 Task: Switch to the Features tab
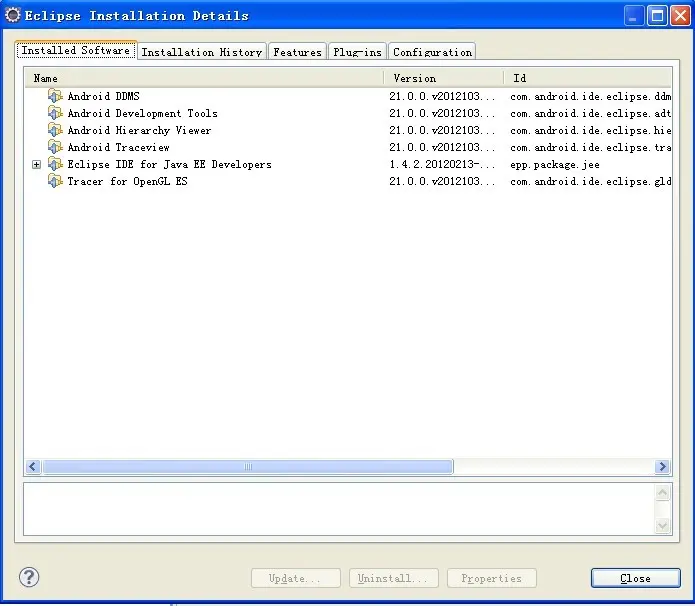(x=297, y=52)
